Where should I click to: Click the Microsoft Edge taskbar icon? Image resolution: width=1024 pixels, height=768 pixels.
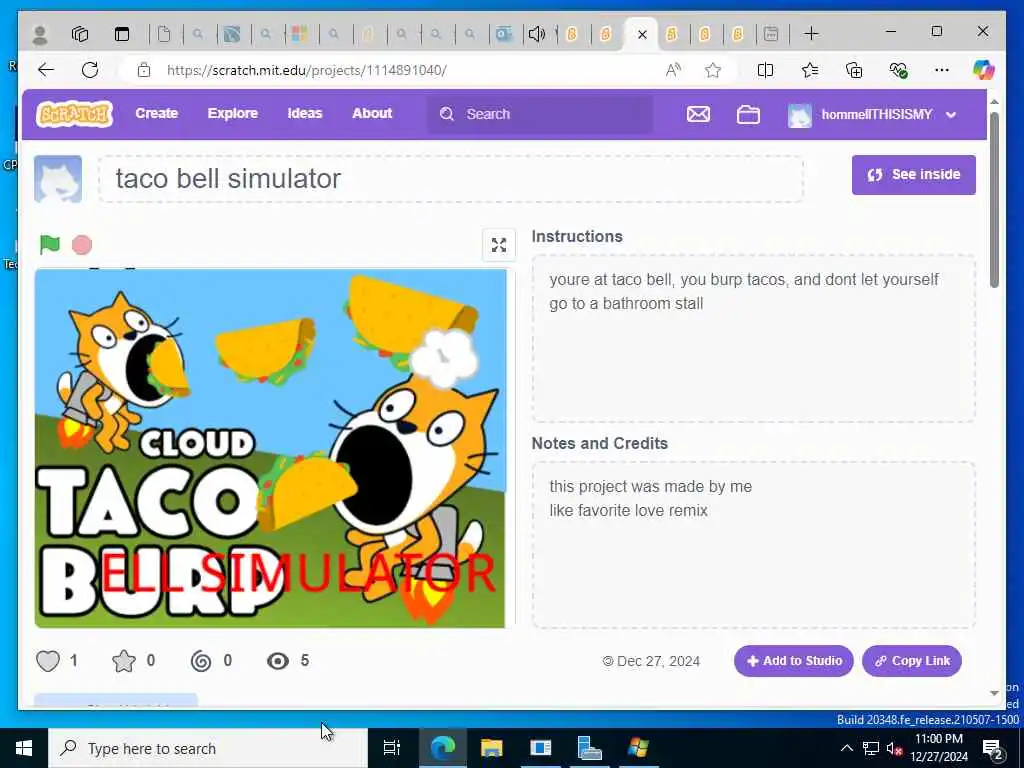click(443, 748)
